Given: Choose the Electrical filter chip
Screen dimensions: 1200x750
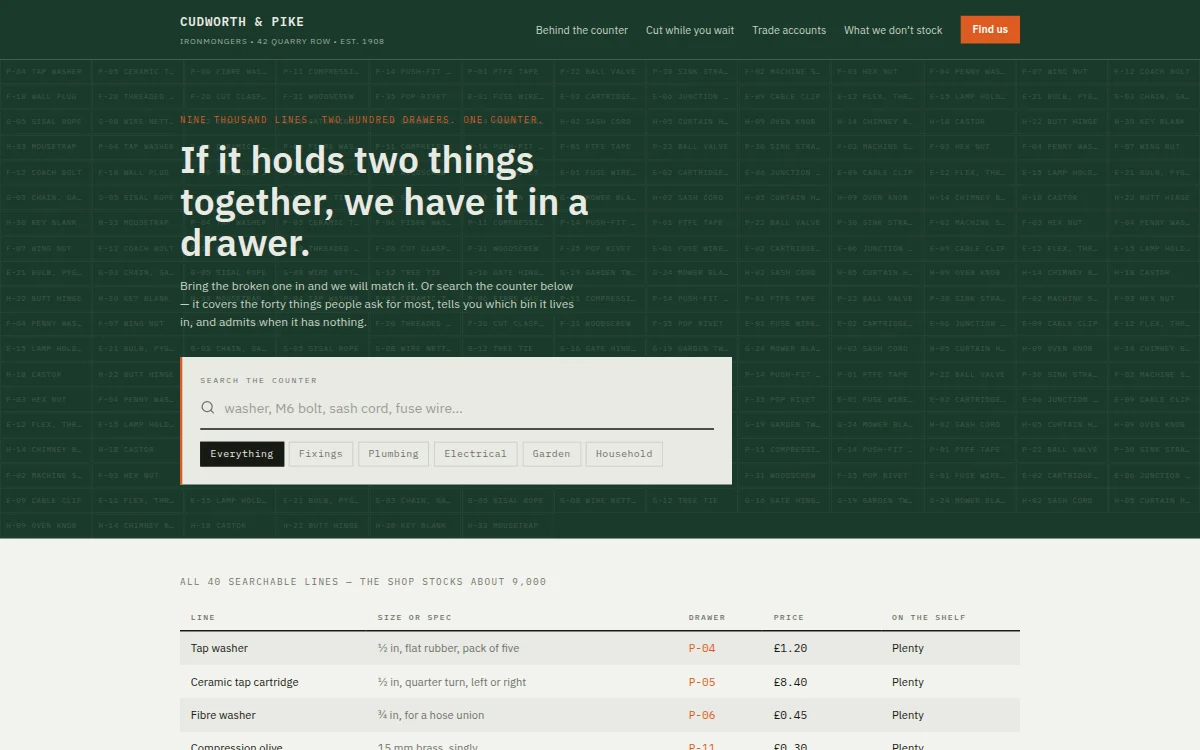Looking at the screenshot, I should 475,454.
